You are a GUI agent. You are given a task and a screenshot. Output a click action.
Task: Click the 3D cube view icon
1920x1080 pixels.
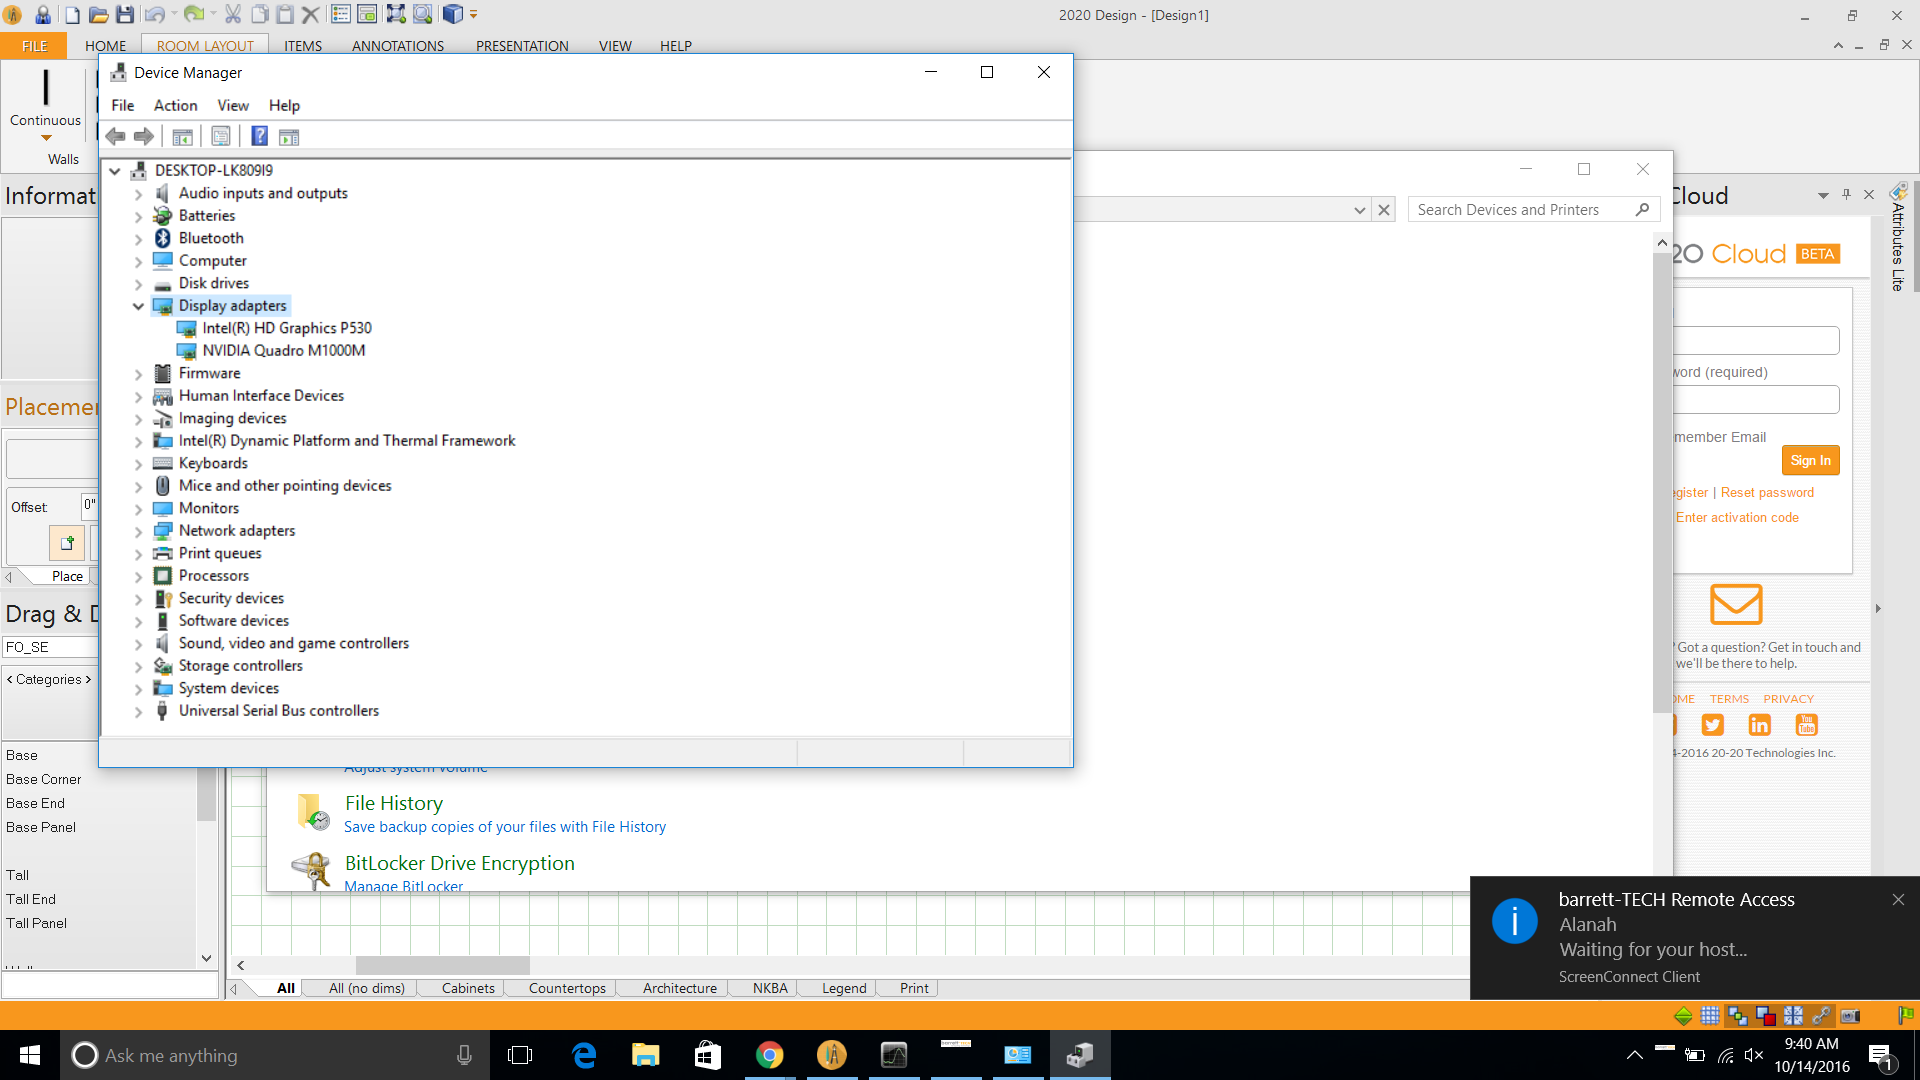452,14
